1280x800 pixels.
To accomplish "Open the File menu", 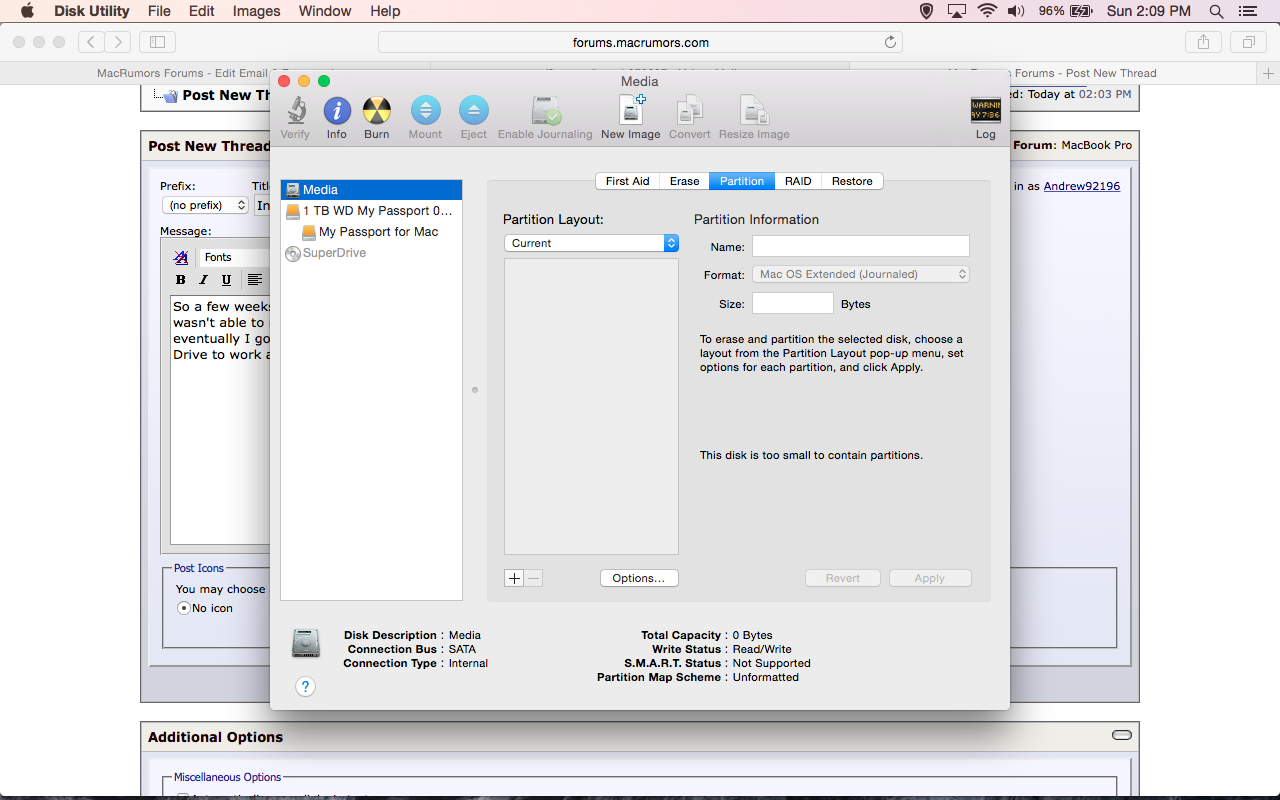I will pyautogui.click(x=159, y=11).
